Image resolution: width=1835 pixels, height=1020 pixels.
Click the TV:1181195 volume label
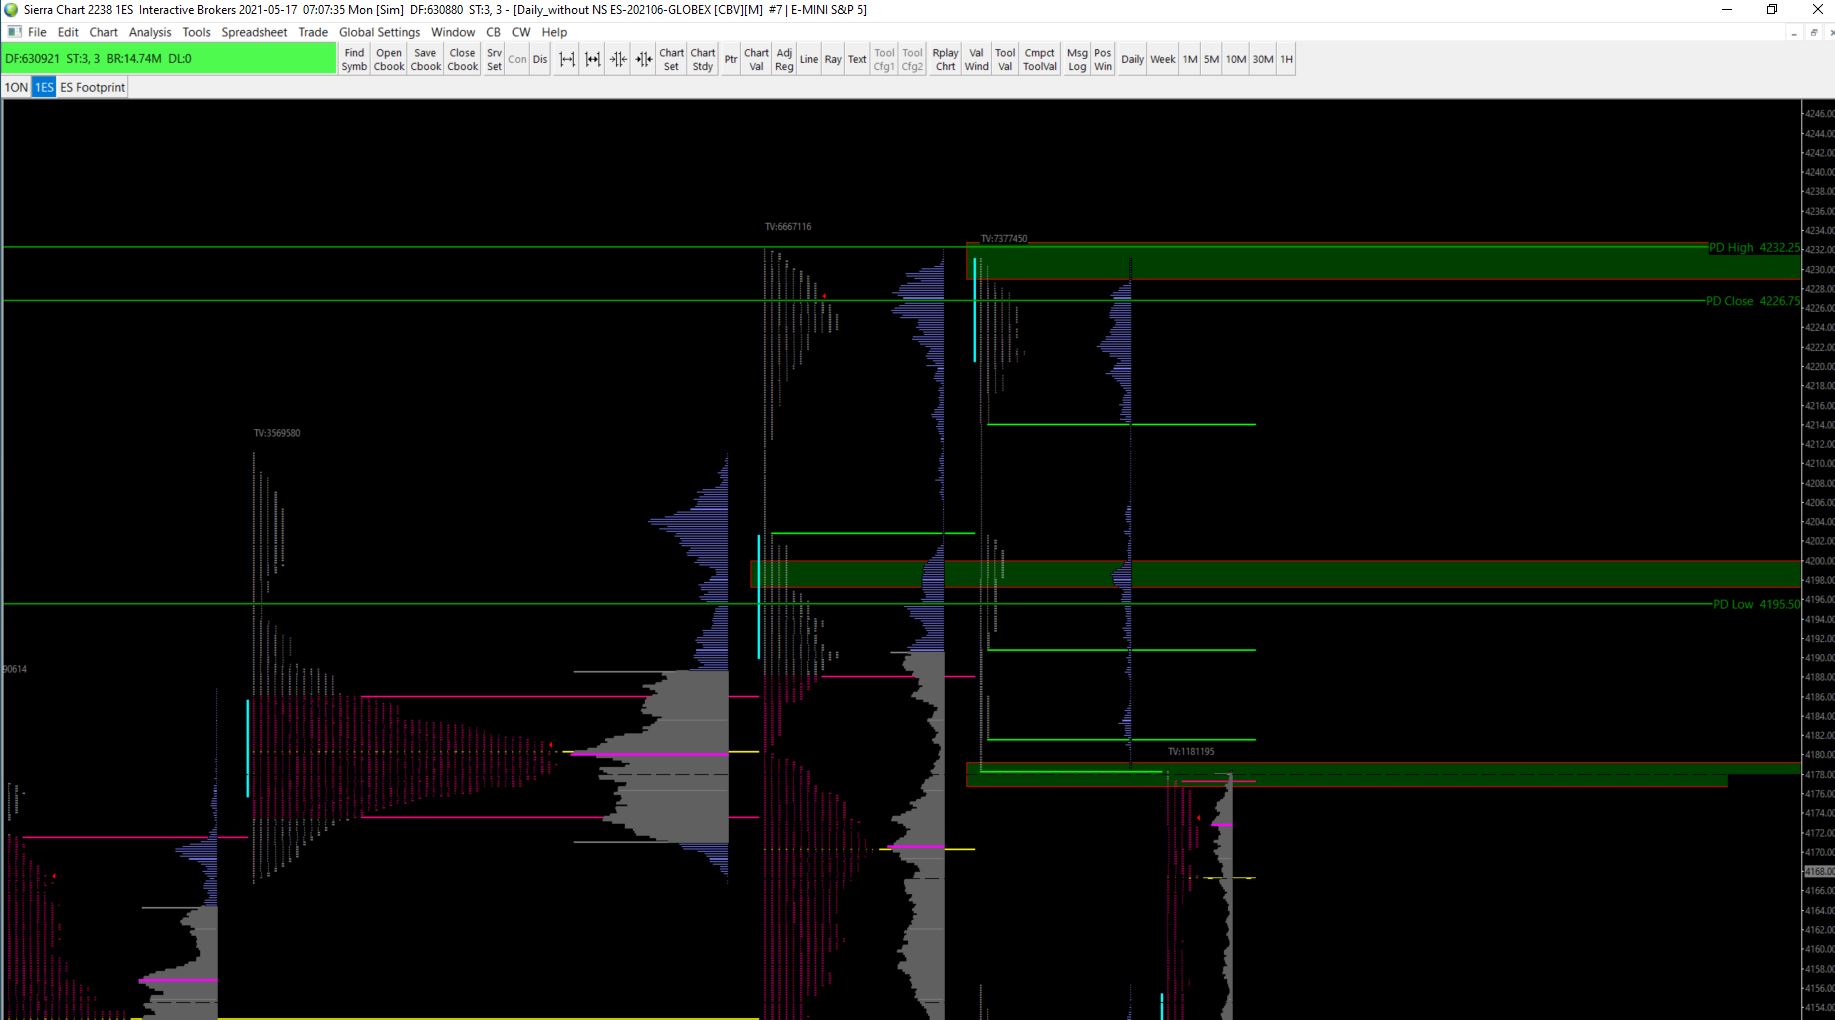[x=1191, y=751]
